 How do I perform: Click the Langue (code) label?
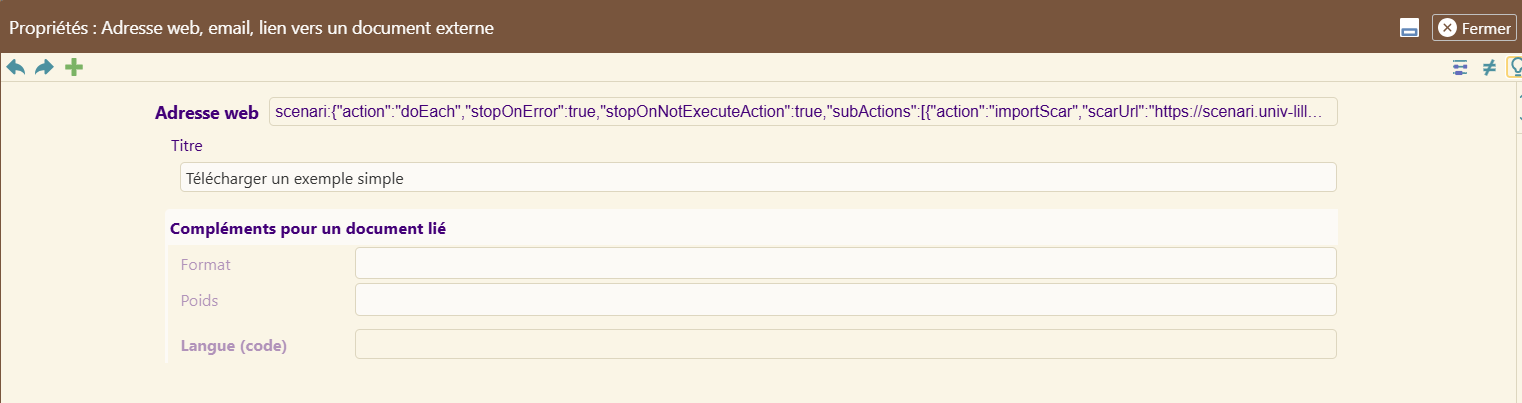[x=234, y=346]
